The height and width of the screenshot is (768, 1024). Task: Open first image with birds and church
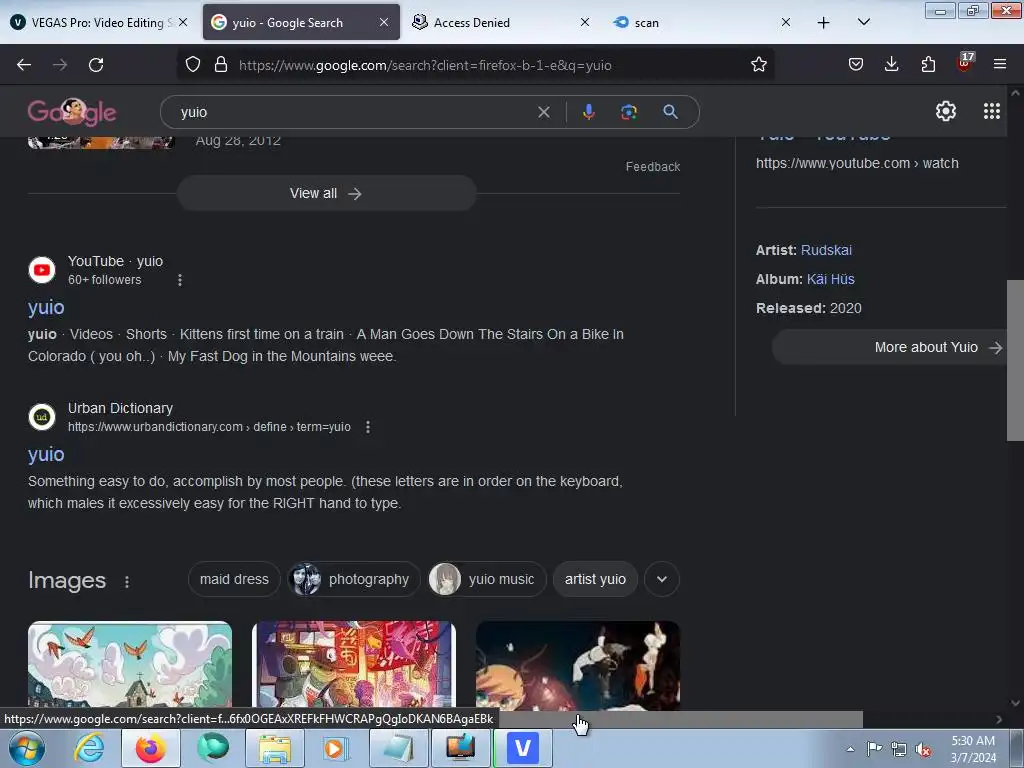coord(130,665)
